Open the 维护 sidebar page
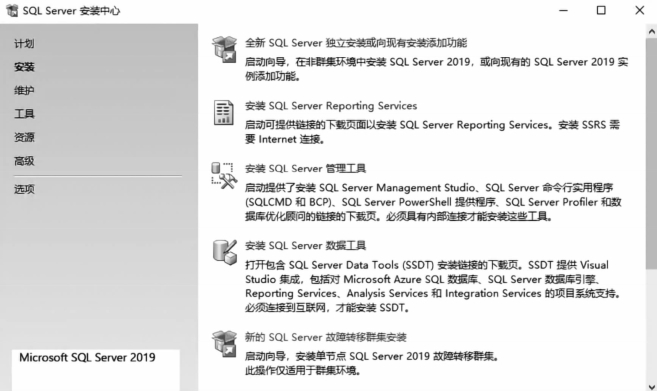Viewport: 657px width, 391px height. pos(24,91)
